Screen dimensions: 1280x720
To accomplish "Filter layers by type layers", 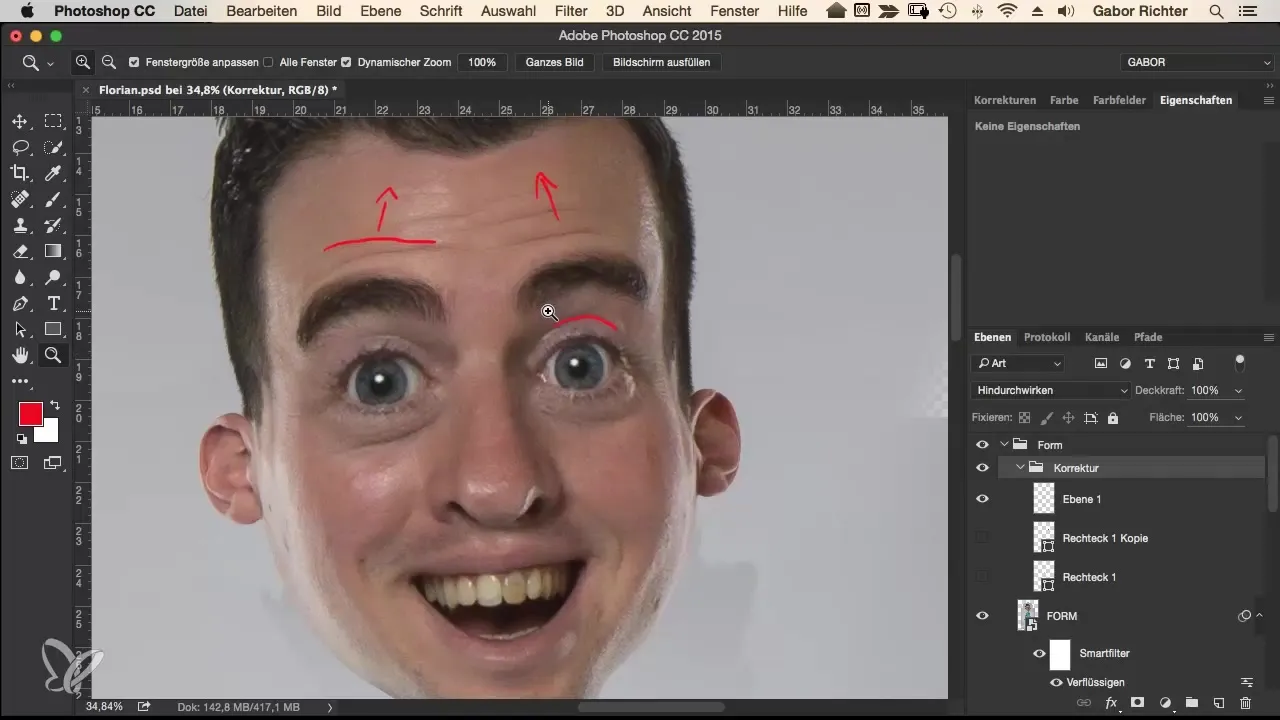I will (x=1149, y=363).
